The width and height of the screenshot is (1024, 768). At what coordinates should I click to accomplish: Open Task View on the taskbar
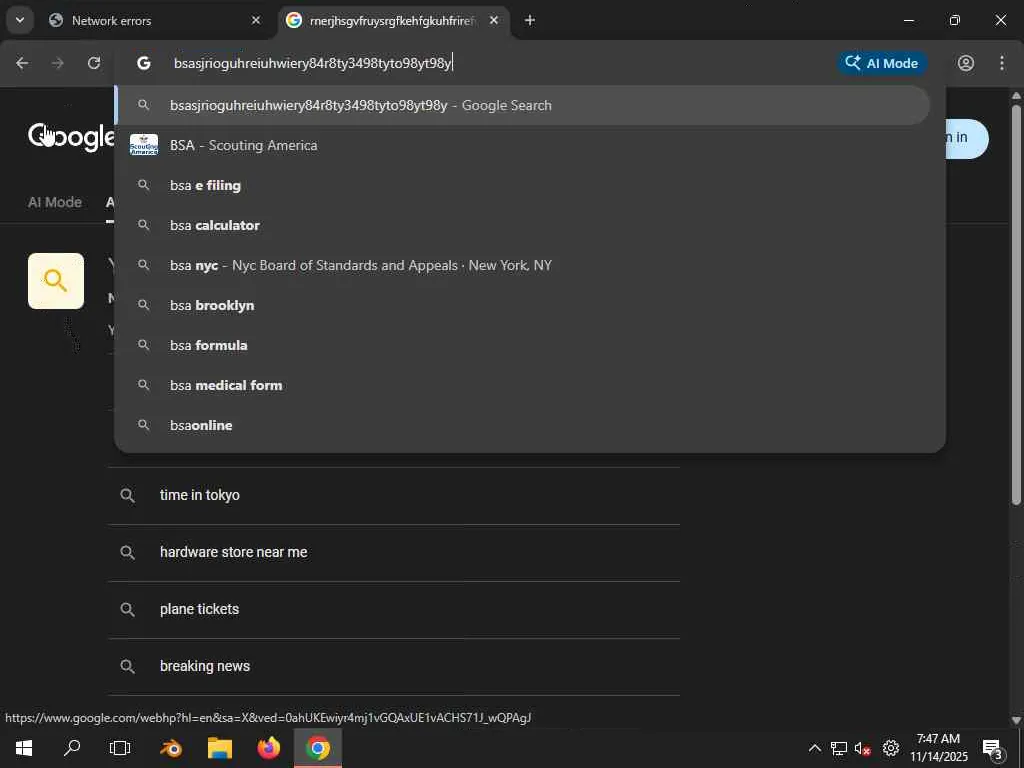click(120, 748)
